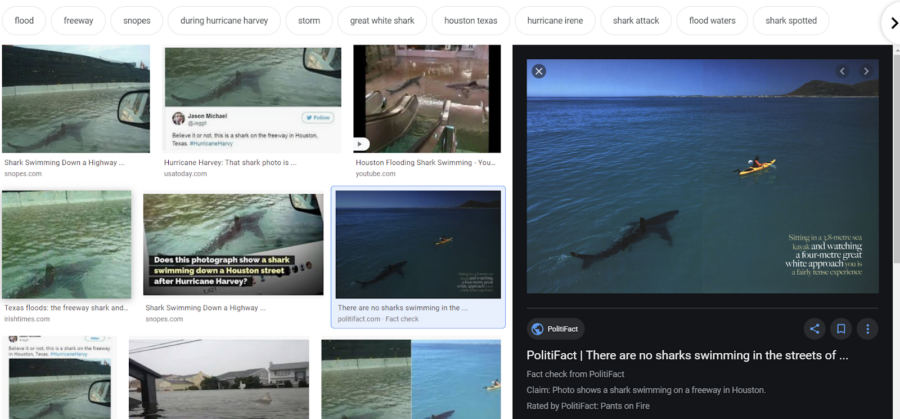Click the usatoday.com source label
Viewport: 900px width, 419px height.
[185, 173]
